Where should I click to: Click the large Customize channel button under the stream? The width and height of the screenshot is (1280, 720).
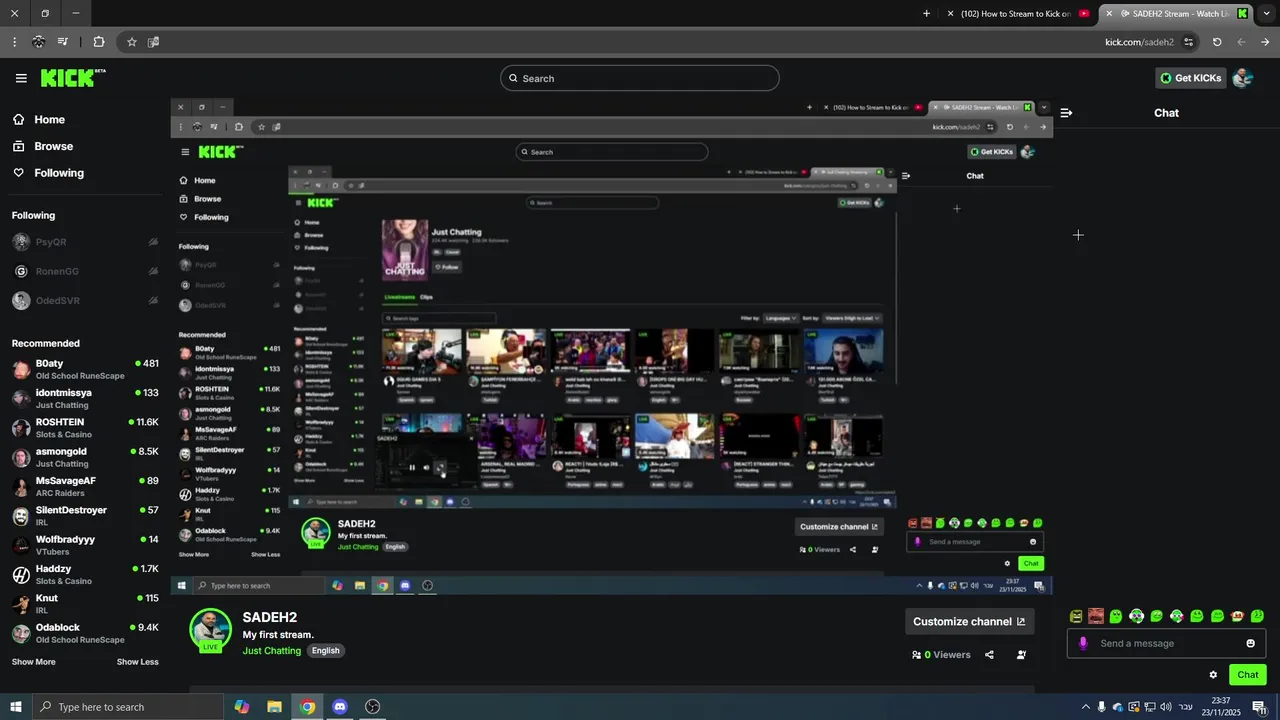[969, 621]
